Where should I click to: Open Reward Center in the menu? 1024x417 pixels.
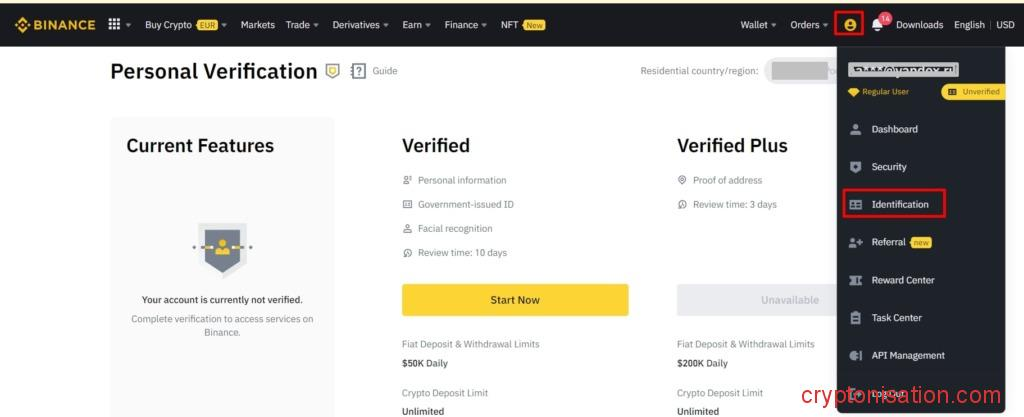(902, 280)
